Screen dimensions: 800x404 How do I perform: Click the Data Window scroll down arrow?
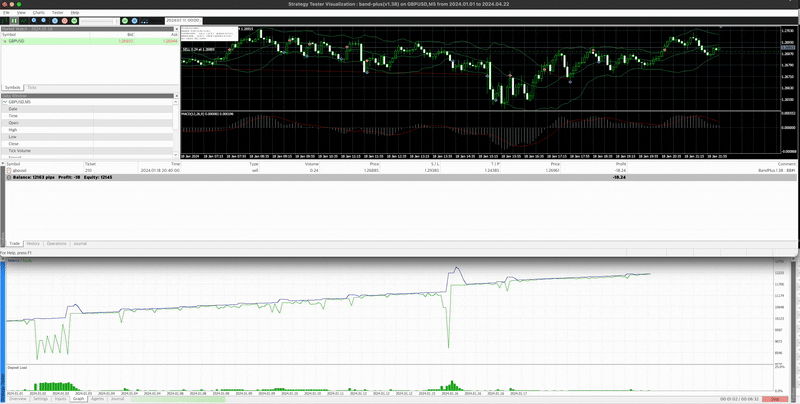177,154
